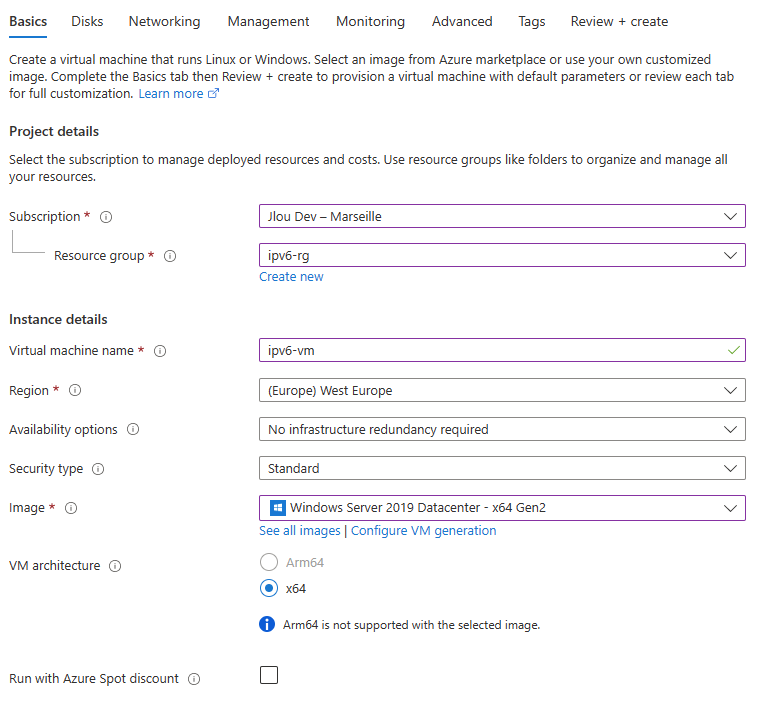Image resolution: width=767 pixels, height=701 pixels.
Task: Select the x64 architecture radio button
Action: pyautogui.click(x=269, y=588)
